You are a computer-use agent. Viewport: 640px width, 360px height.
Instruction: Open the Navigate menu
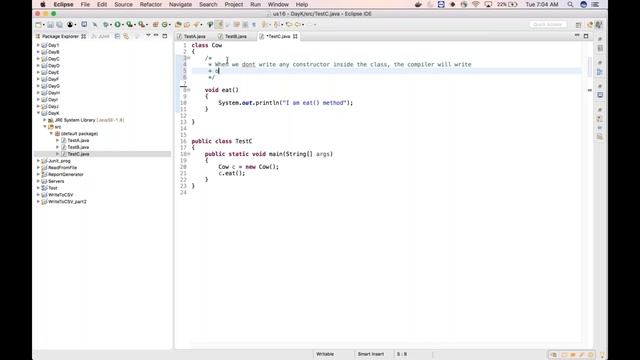tap(180, 4)
